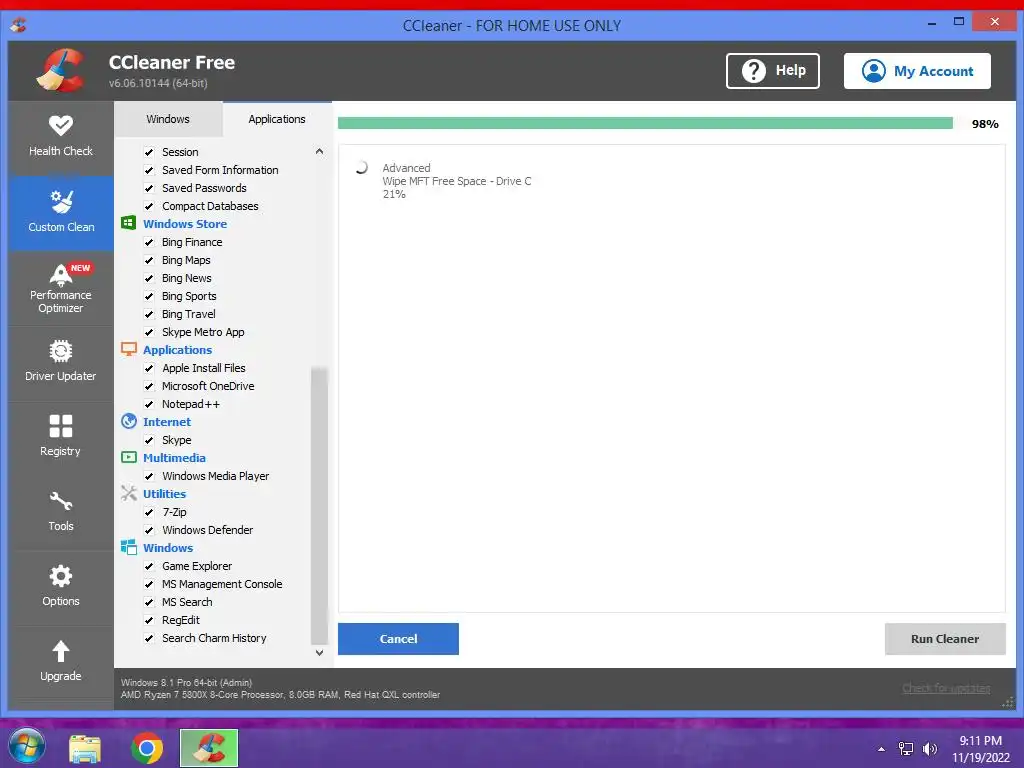1024x768 pixels.
Task: Uncheck Saved Form Information
Action: click(149, 170)
